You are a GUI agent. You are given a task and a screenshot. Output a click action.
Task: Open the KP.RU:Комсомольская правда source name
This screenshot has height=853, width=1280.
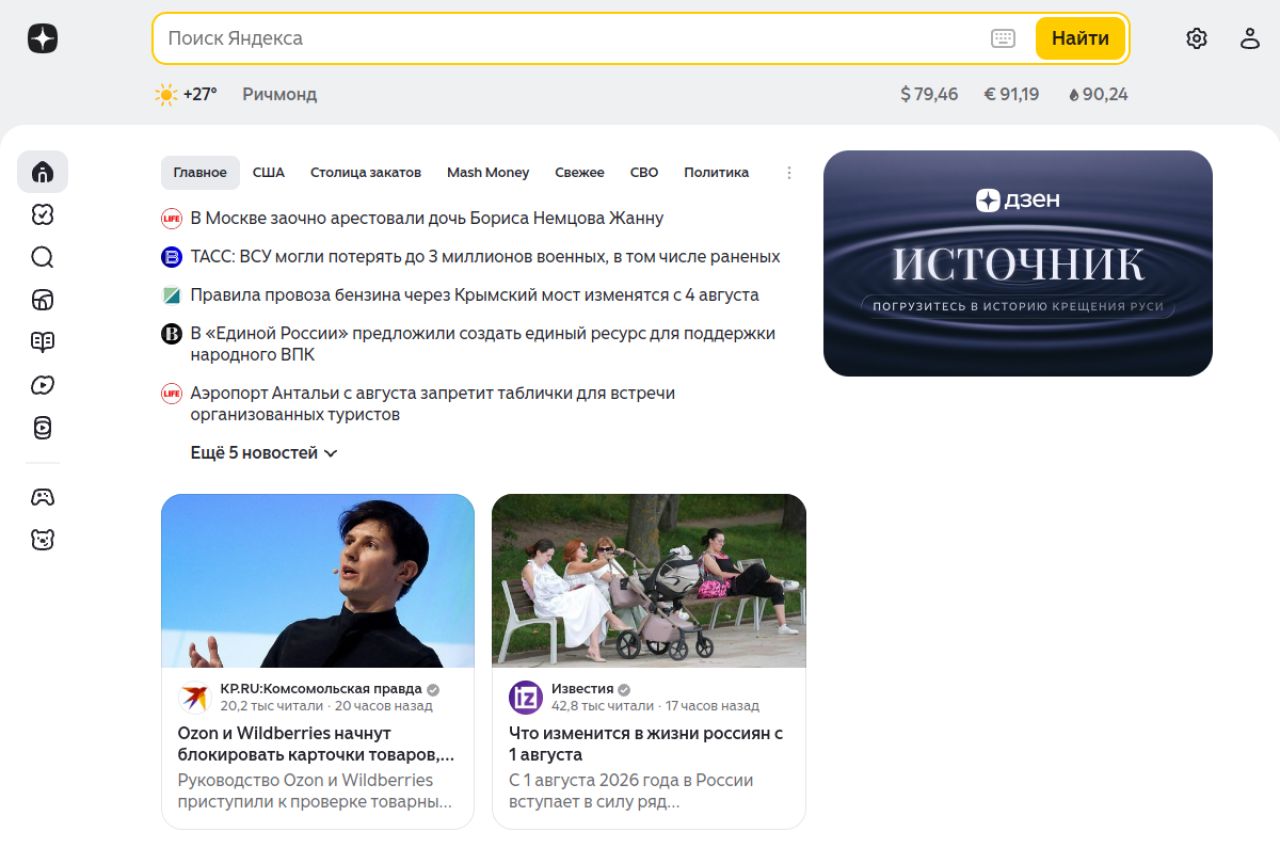321,689
